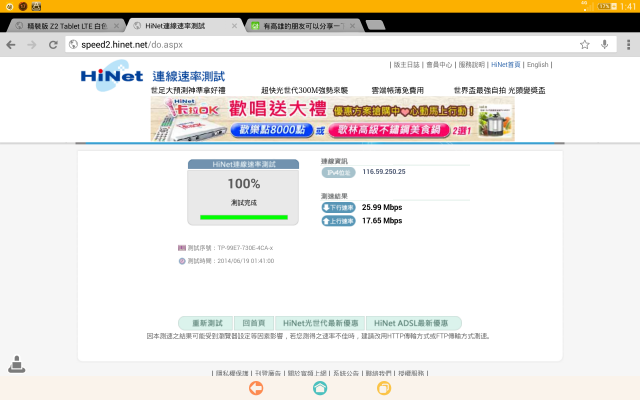The width and height of the screenshot is (640, 400).
Task: Close the 有高鐵的朋友 tab
Action: click(x=352, y=26)
